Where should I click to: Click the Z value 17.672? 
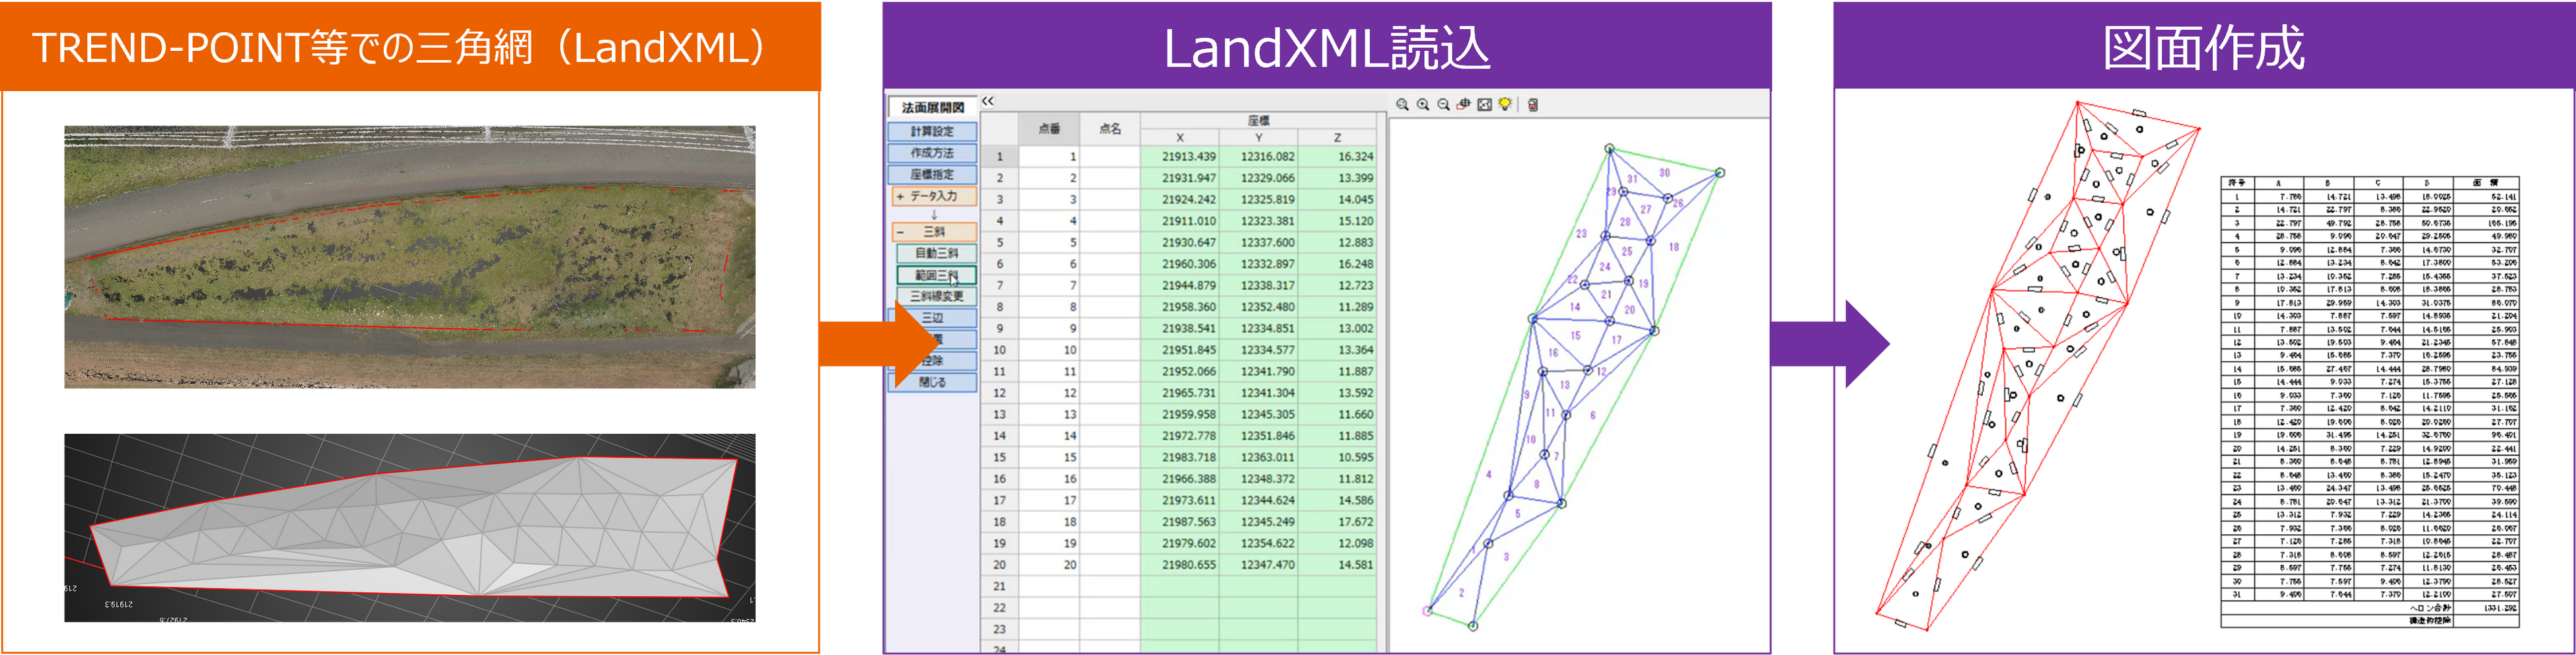[x=1338, y=523]
